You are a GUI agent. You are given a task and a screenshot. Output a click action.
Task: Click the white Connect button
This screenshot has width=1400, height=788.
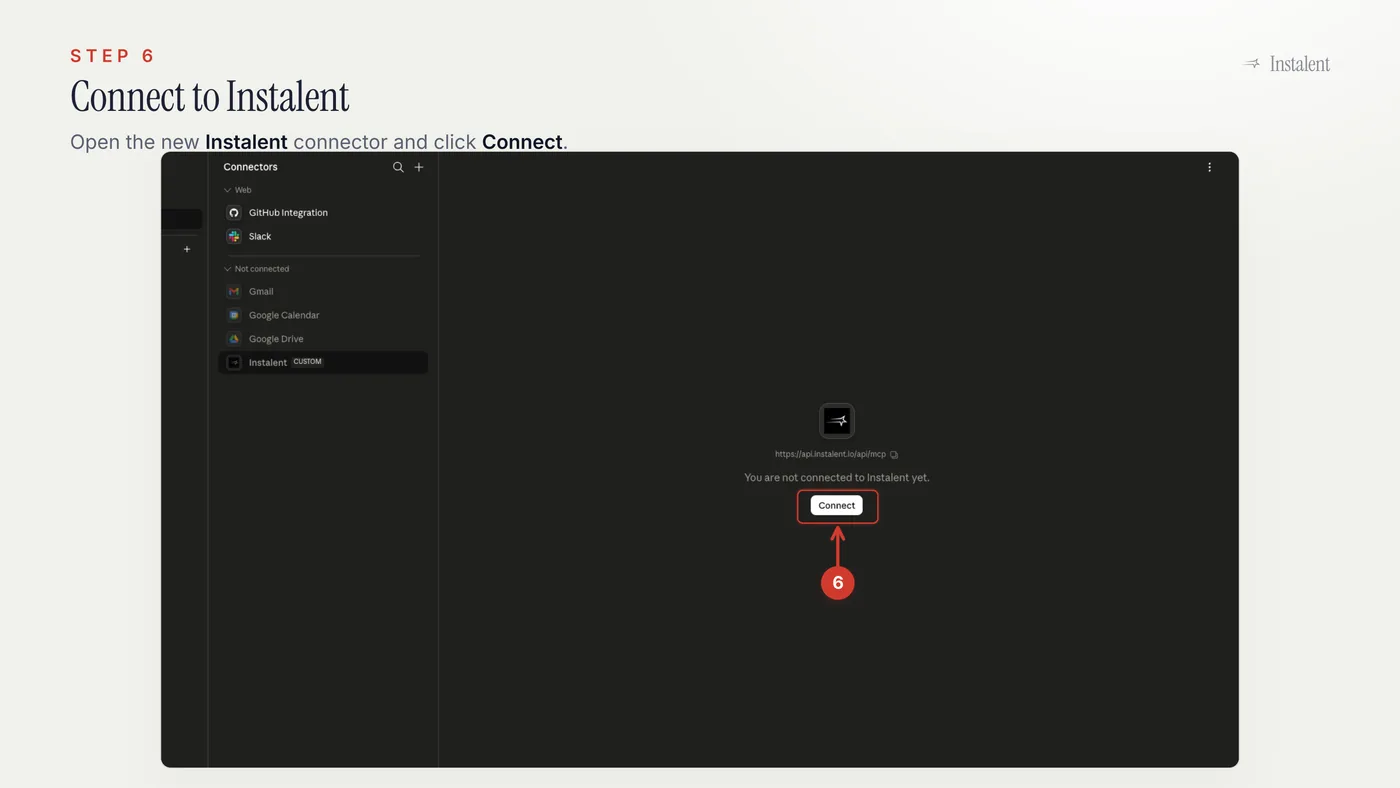pyautogui.click(x=837, y=506)
